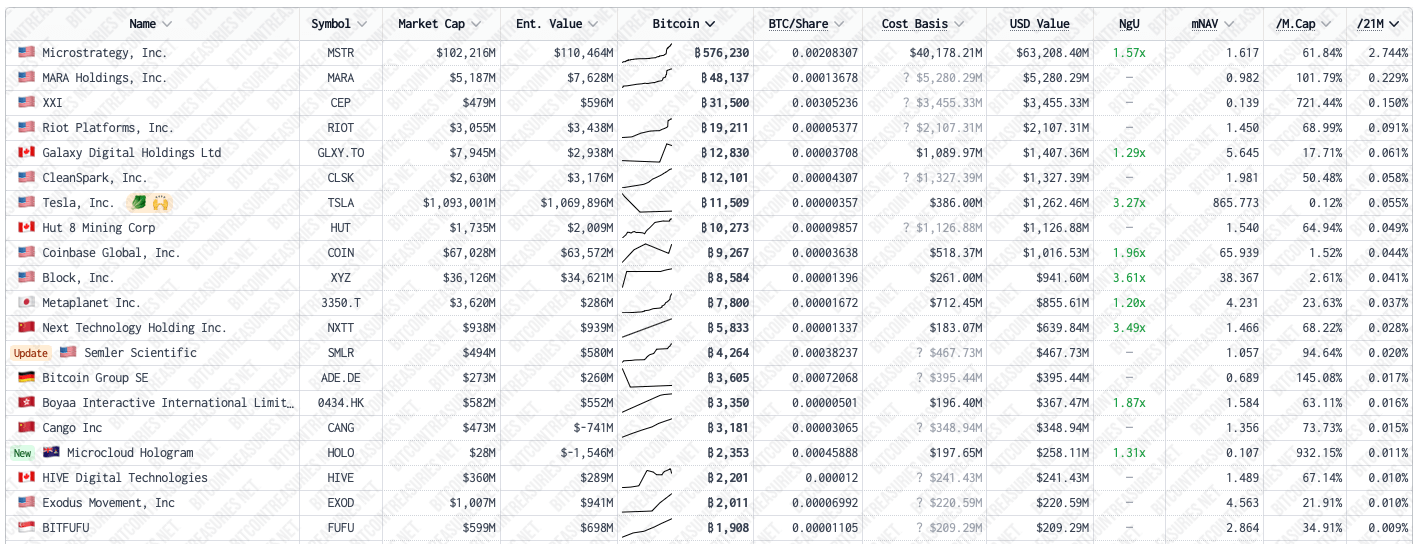The width and height of the screenshot is (1416, 544).
Task: Click the US flag beside Exodus Movement
Action: click(x=26, y=503)
